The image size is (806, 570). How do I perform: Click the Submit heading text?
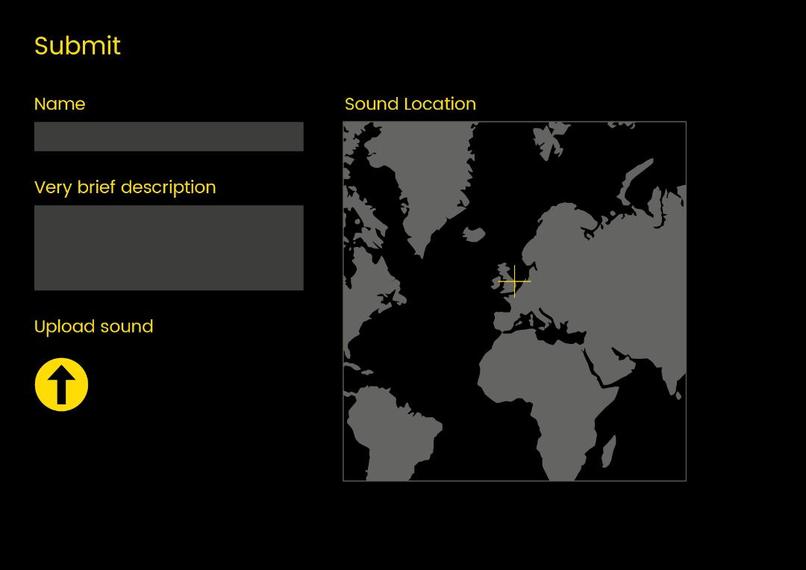(77, 46)
